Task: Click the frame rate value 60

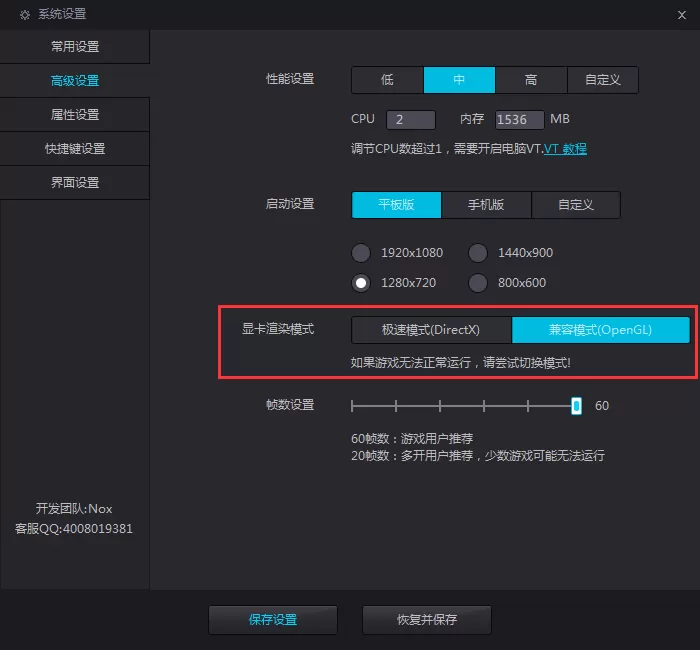Action: coord(602,406)
